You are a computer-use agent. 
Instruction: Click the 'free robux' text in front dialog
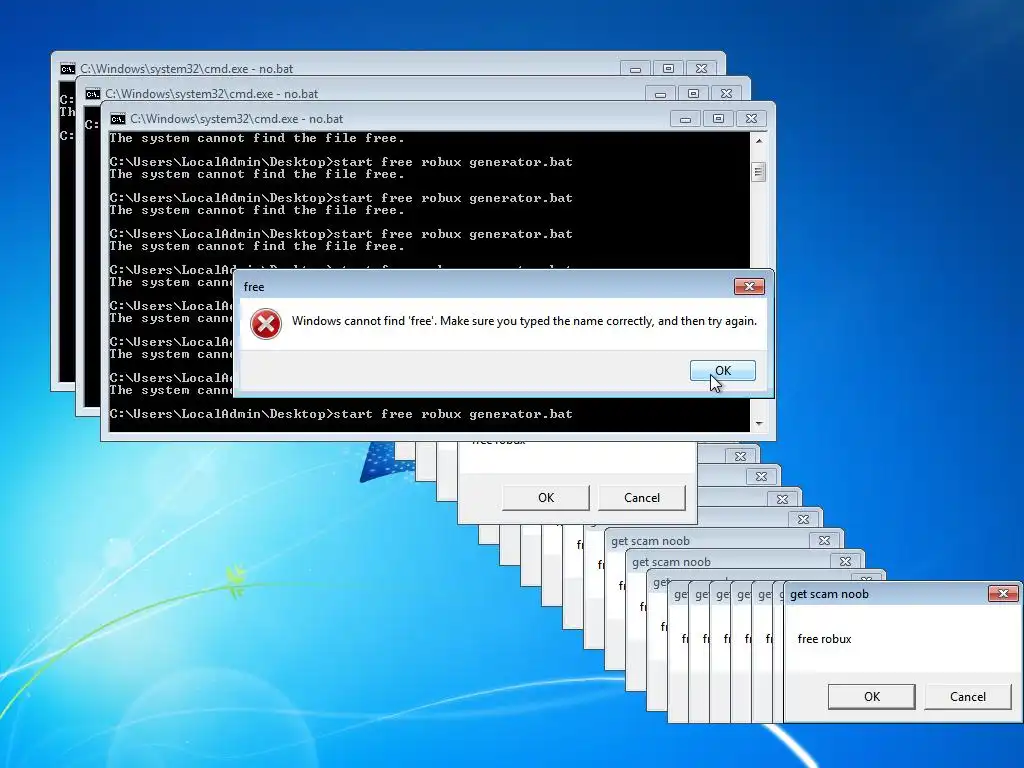[x=824, y=639]
